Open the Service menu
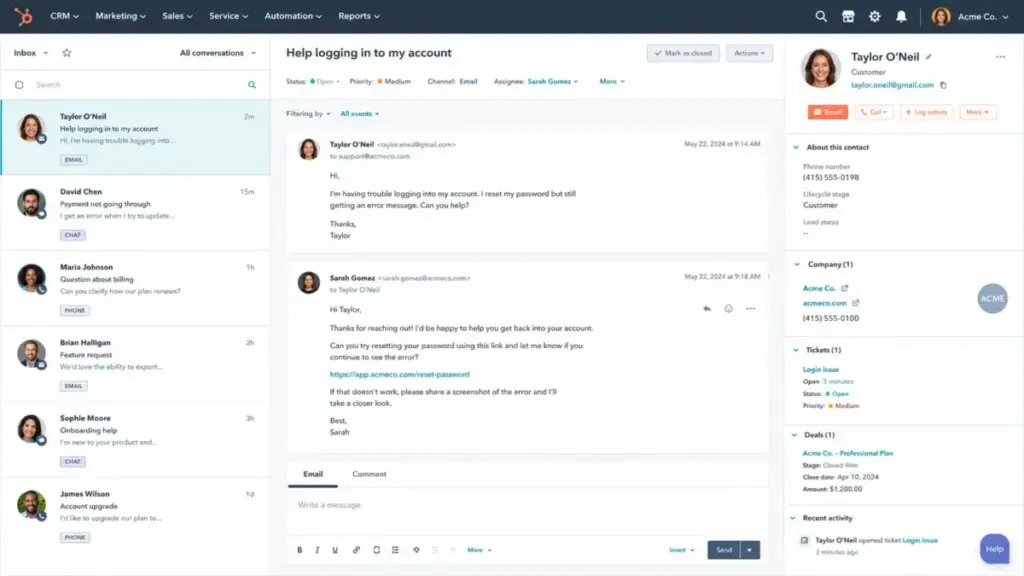1024x576 pixels. coord(229,16)
